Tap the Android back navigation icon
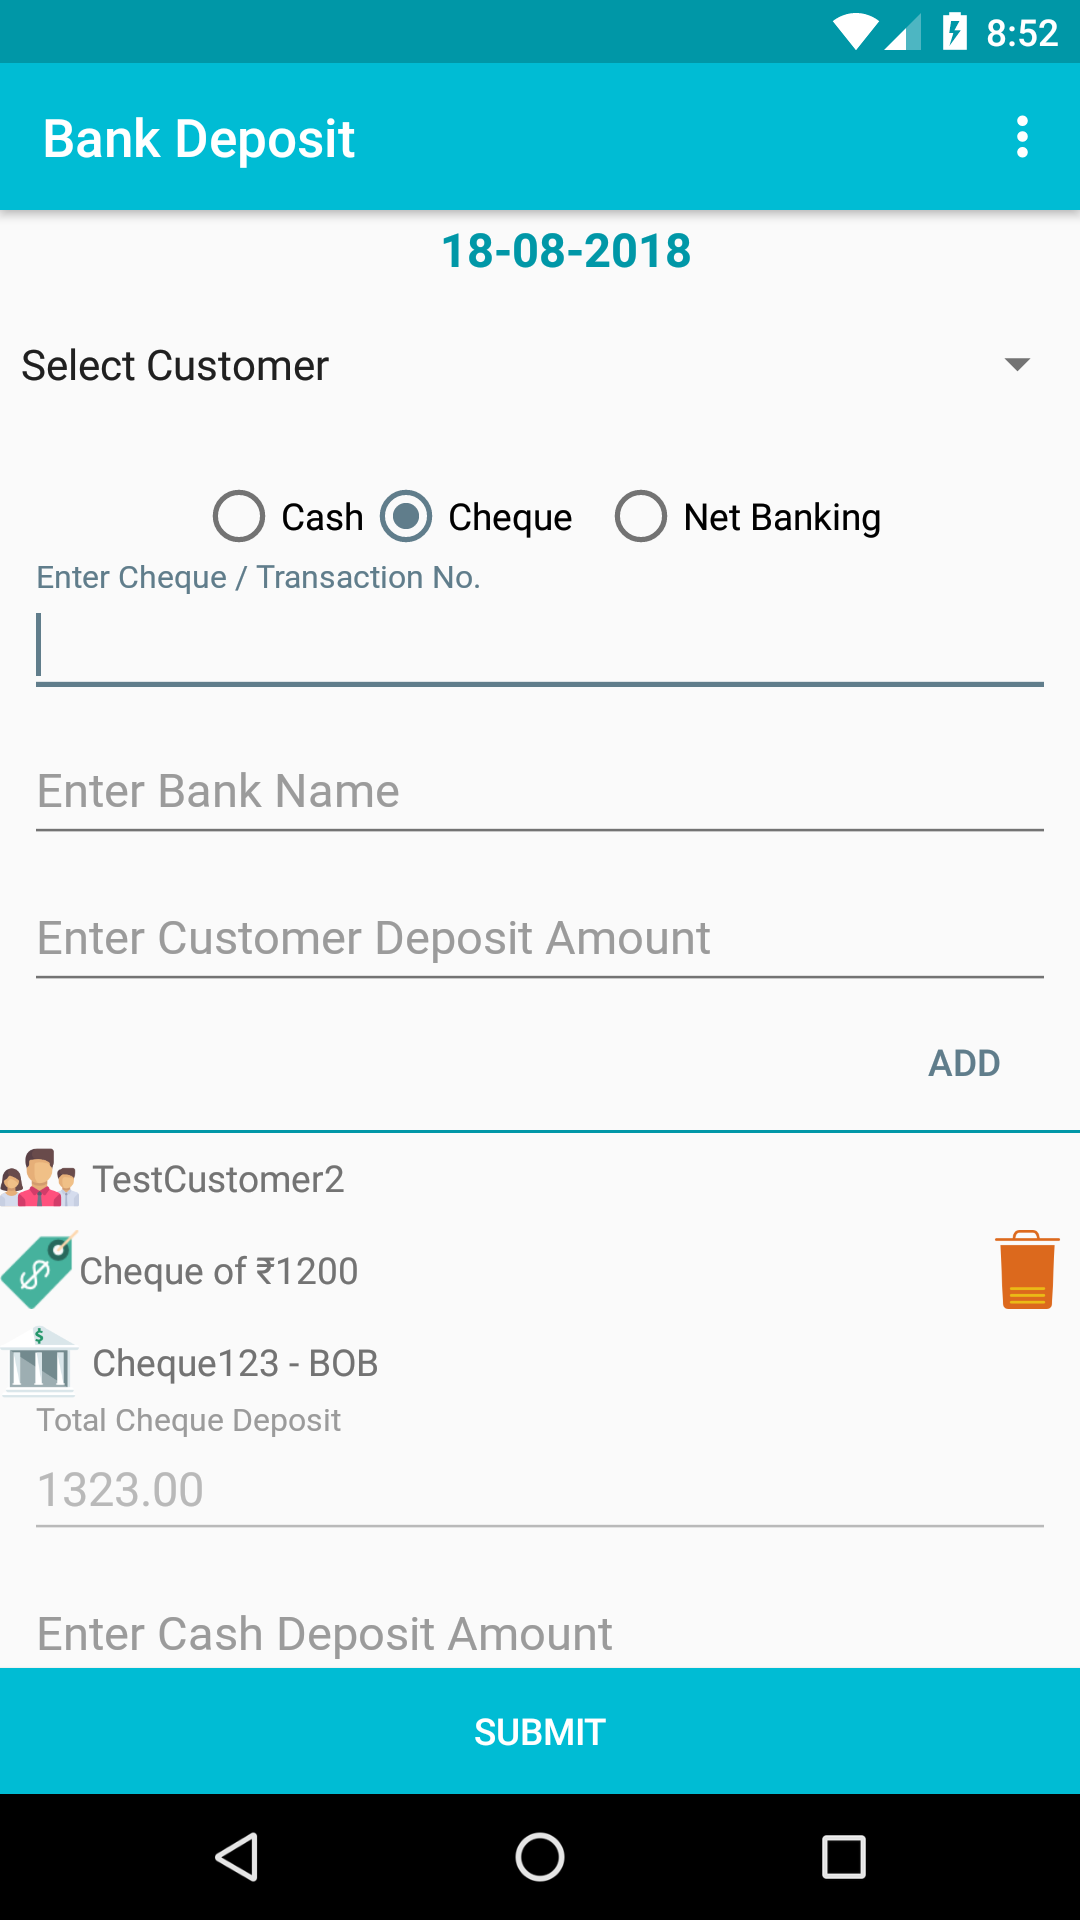This screenshot has height=1920, width=1080. pos(237,1857)
